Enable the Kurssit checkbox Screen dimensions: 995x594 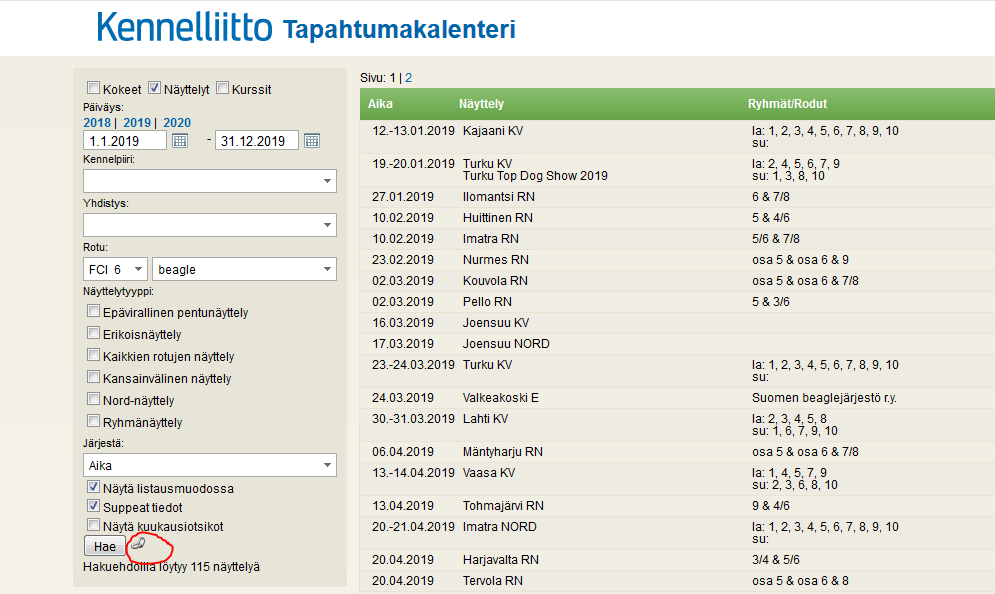pos(222,88)
